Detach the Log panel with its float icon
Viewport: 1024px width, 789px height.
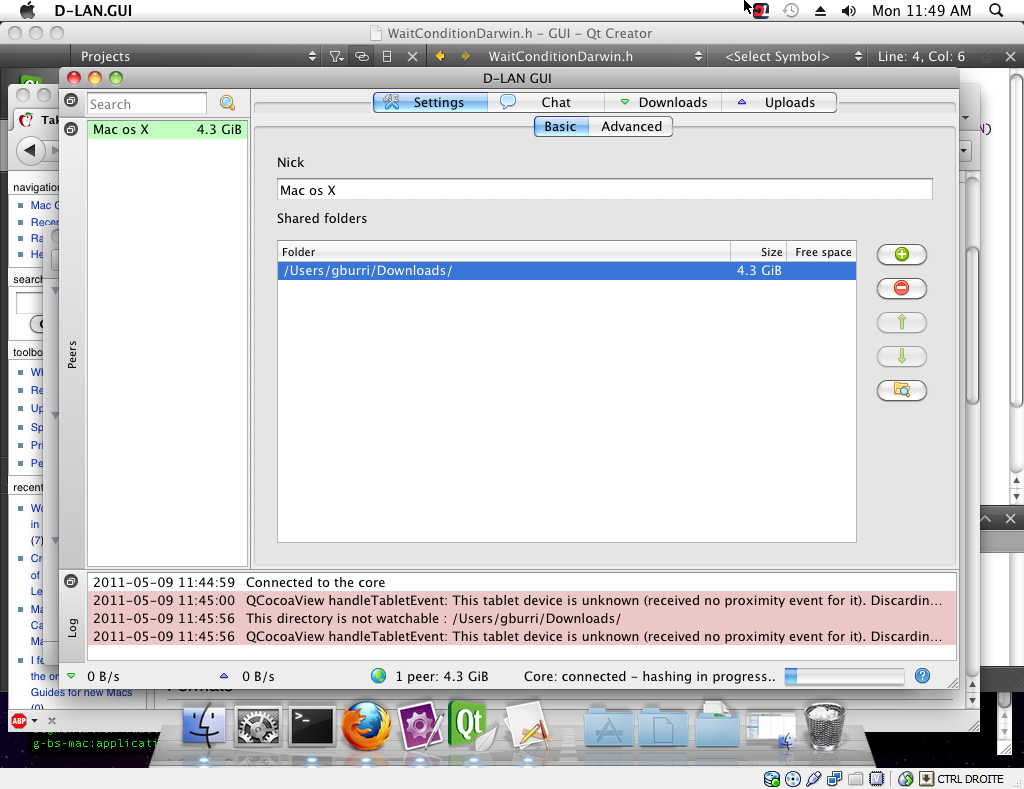(71, 581)
